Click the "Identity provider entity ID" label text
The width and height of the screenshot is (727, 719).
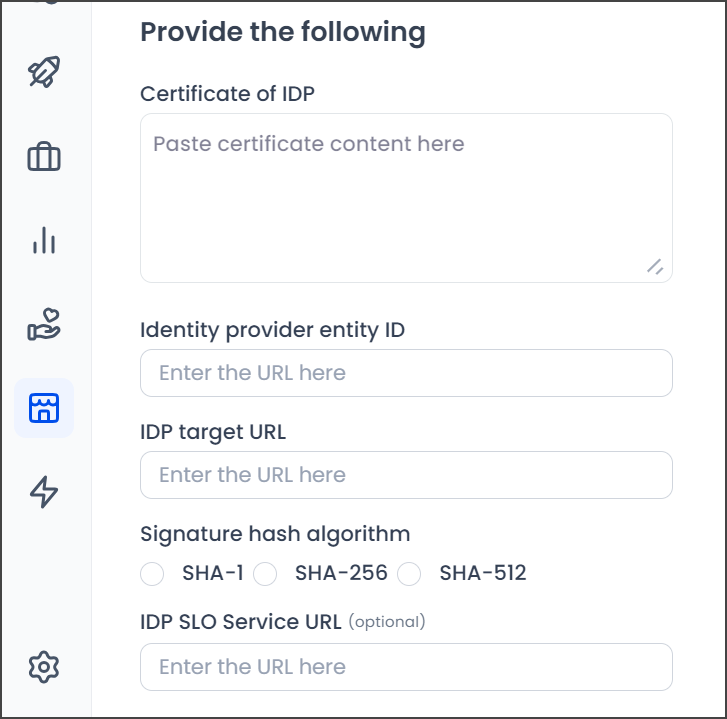(272, 330)
